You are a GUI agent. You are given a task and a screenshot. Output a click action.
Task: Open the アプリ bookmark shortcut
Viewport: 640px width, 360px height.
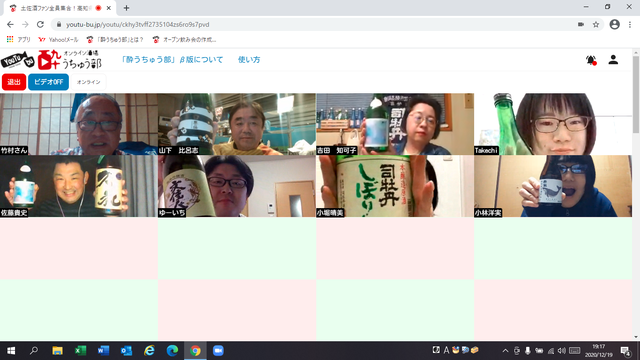pyautogui.click(x=18, y=40)
